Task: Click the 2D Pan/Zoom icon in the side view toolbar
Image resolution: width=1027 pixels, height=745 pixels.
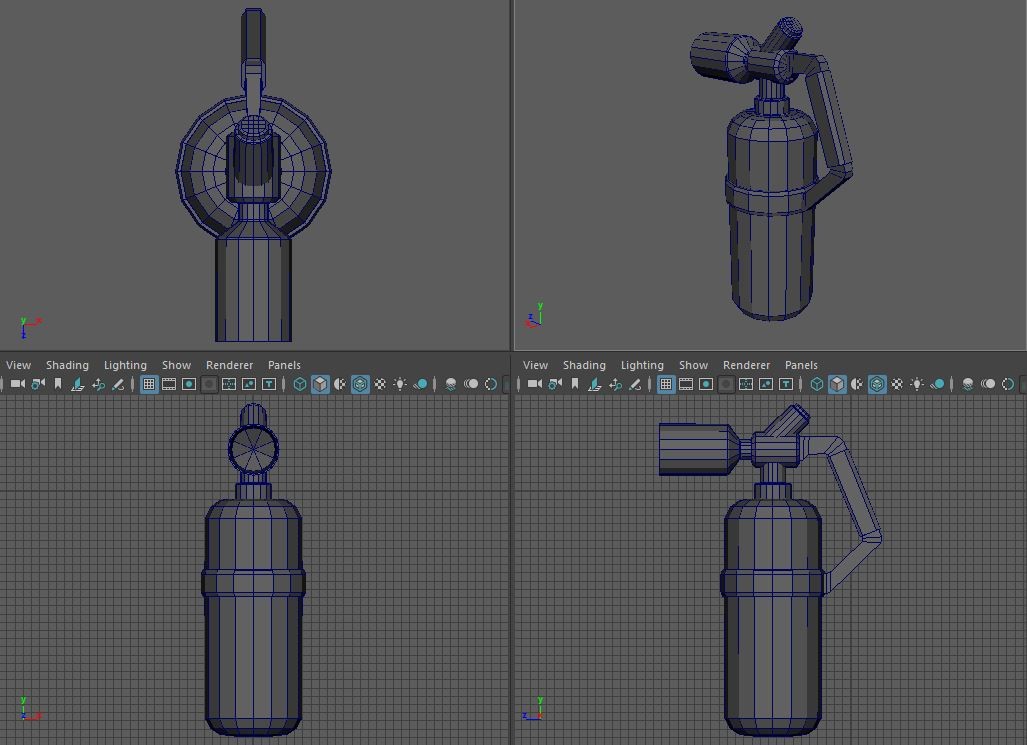Action: point(615,384)
